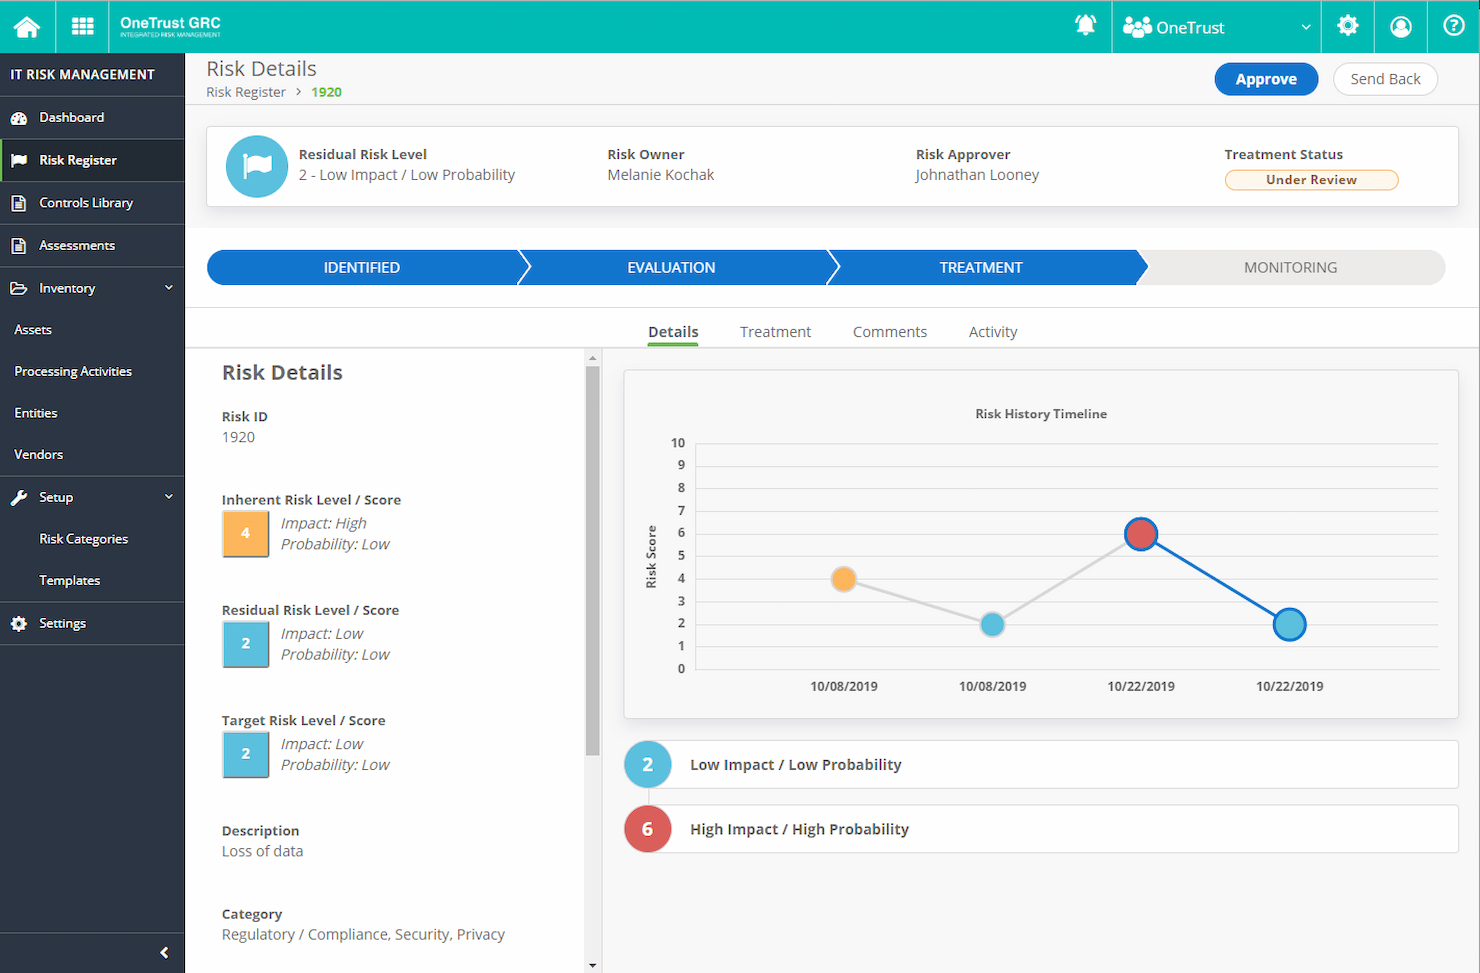Screen dimensions: 1480x973
Task: Click the Send Back button
Action: tap(1385, 79)
